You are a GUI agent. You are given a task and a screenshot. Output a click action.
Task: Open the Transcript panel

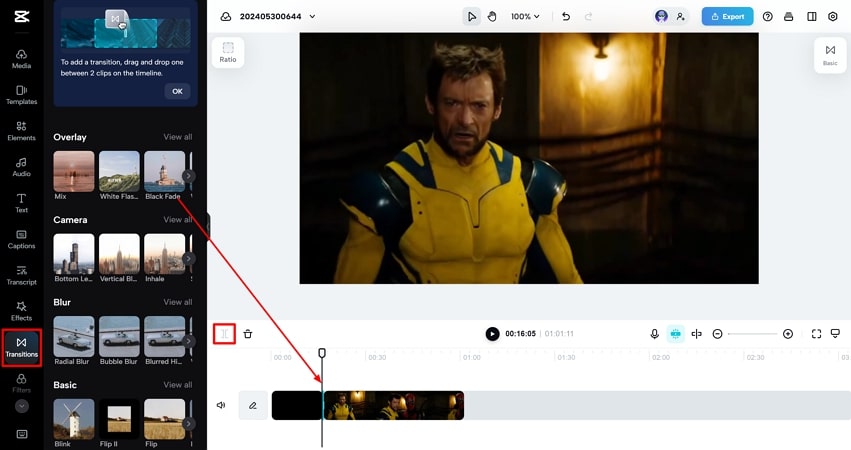click(21, 275)
